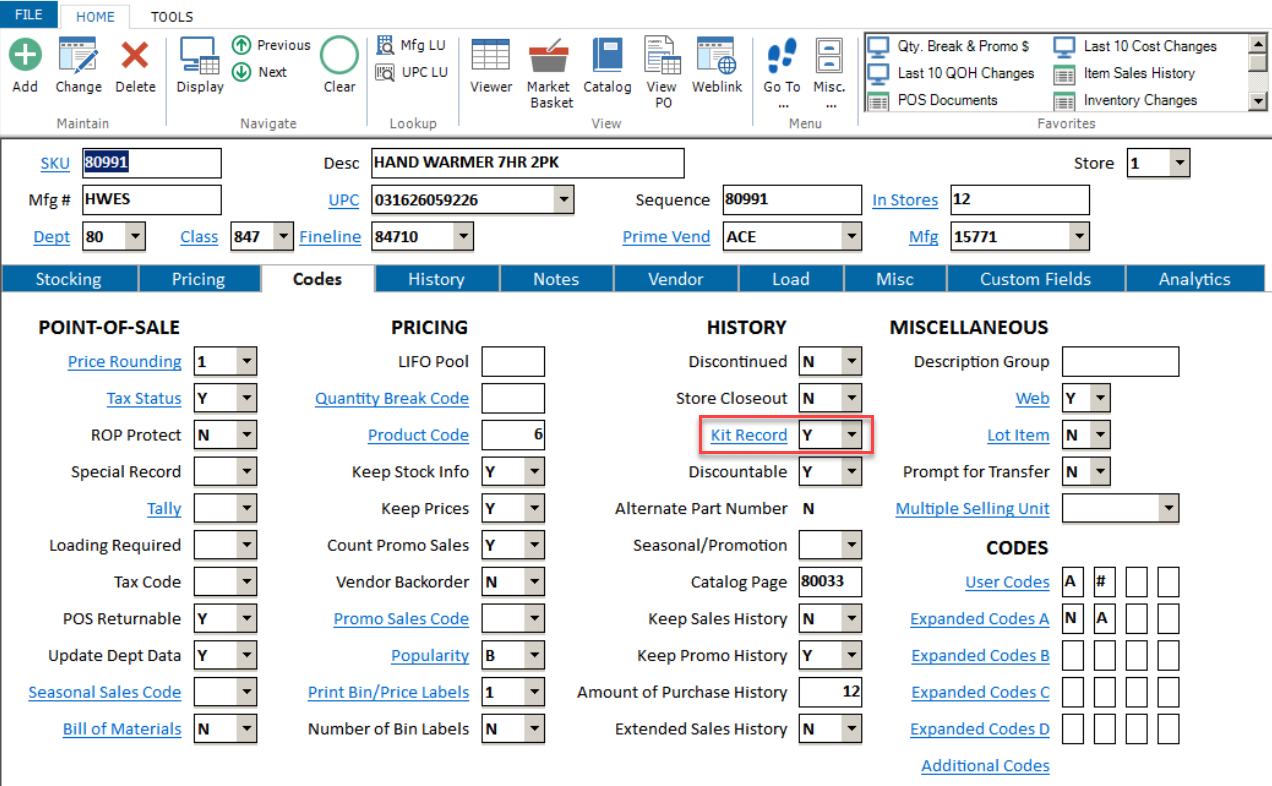The width and height of the screenshot is (1272, 786).
Task: Expand the Popularity dropdown
Action: (535, 656)
